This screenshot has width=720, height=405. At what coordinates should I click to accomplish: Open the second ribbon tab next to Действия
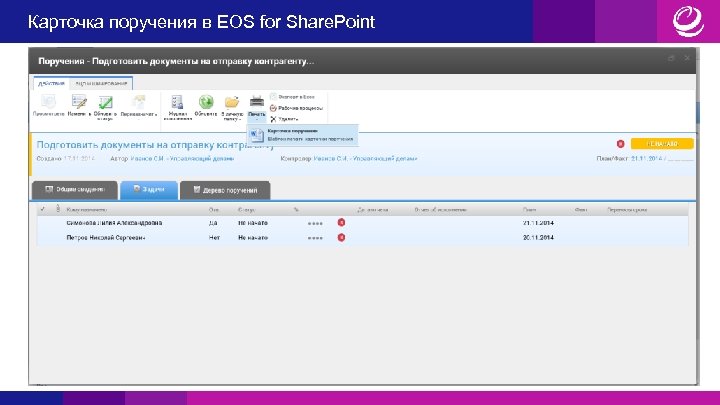101,83
